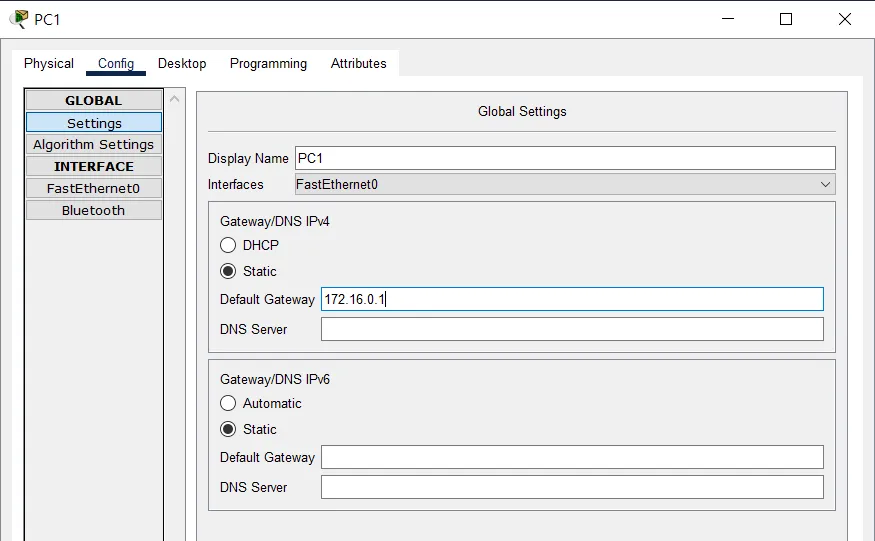Click the sidebar scroll up arrow
875x541 pixels.
175,99
